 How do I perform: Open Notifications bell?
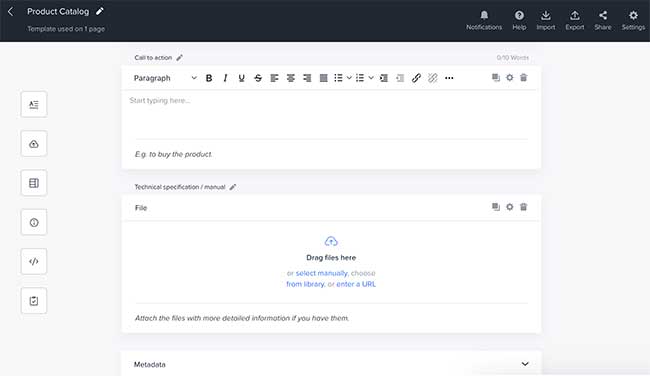click(484, 20)
